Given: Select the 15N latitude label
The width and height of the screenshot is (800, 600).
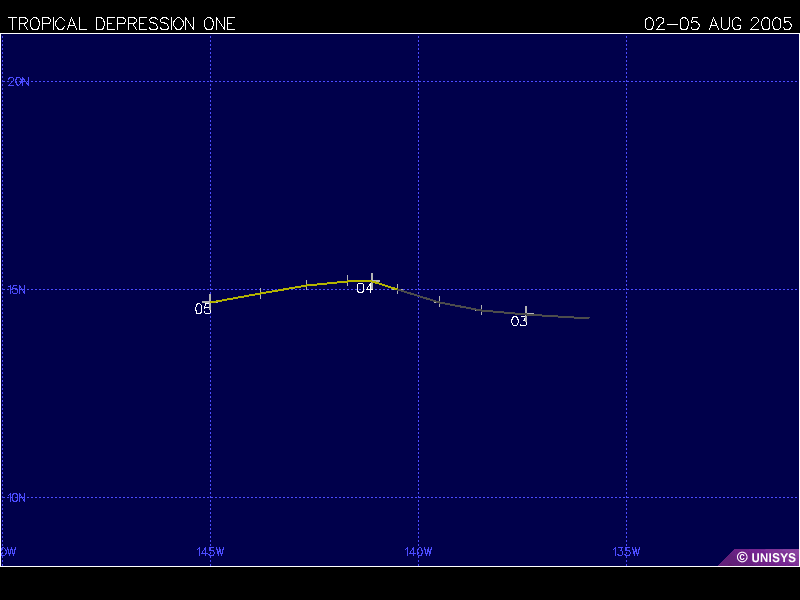Looking at the screenshot, I should 18,290.
